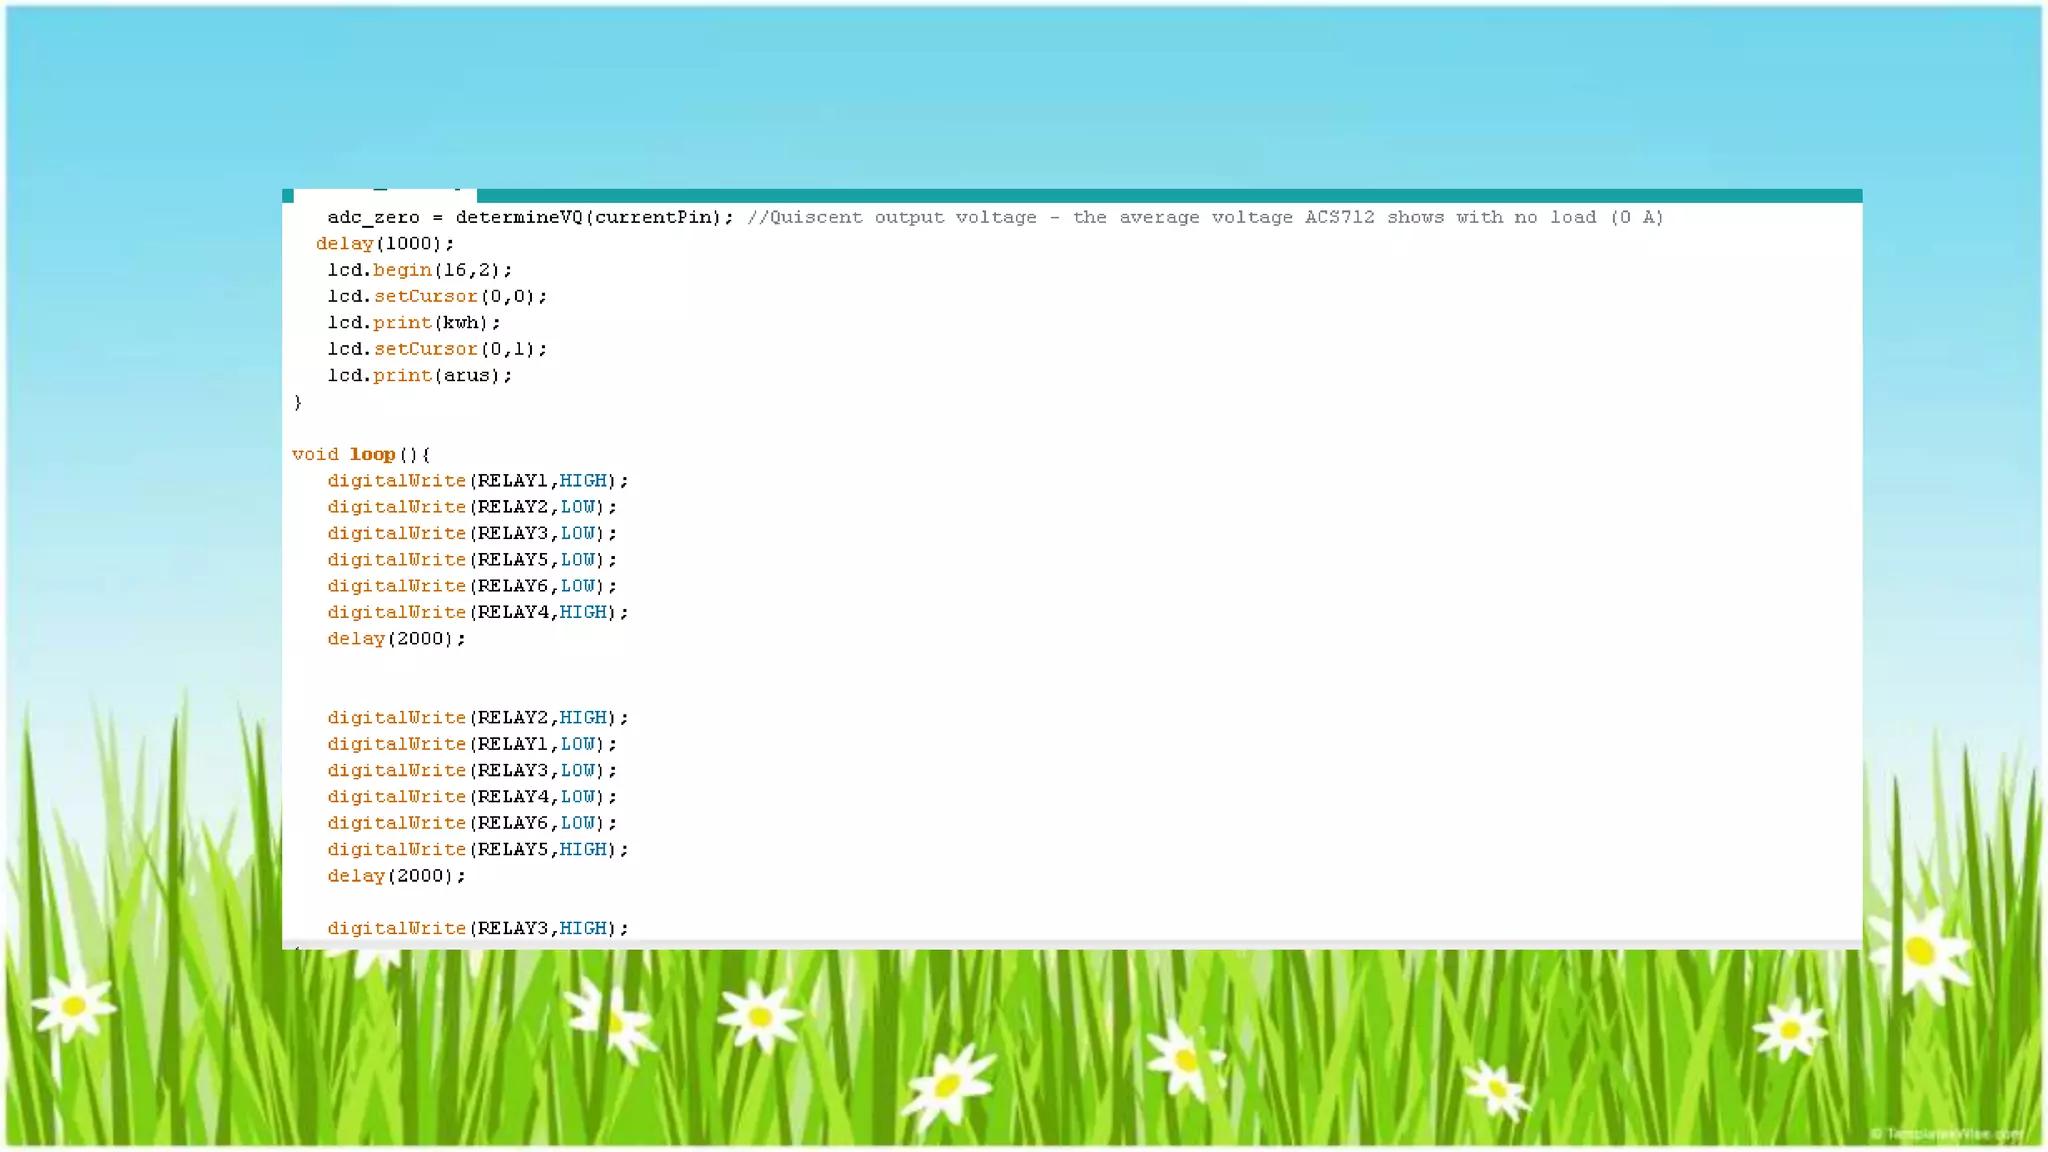This screenshot has width=2048, height=1152.
Task: Click digitalWrite(RELAY4,HIGH) line
Action: point(477,613)
